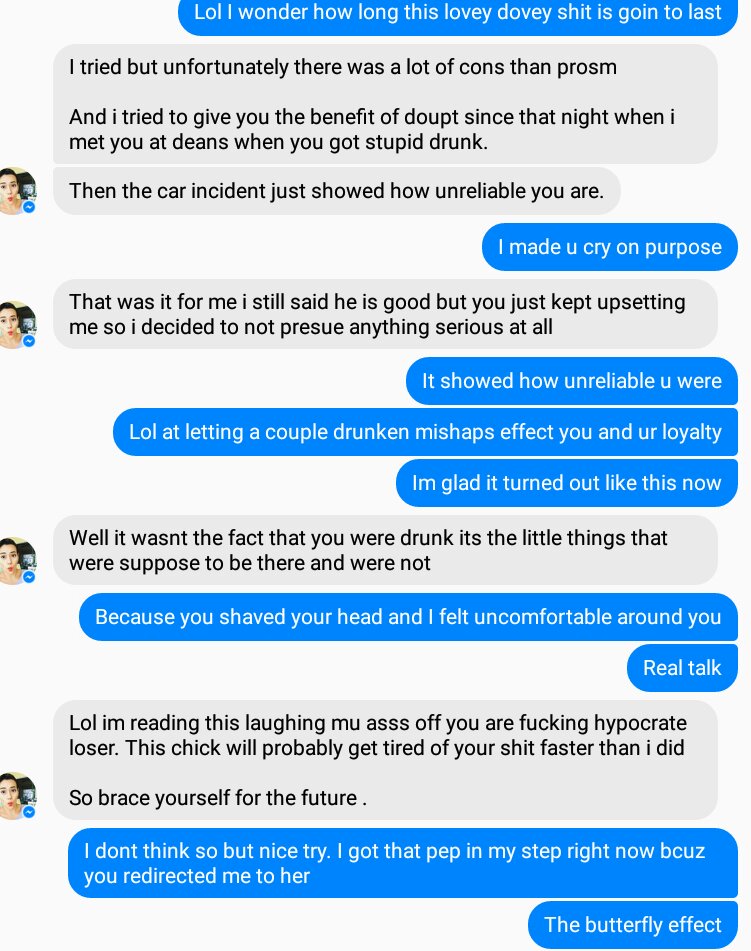This screenshot has height=951, width=751.
Task: Select 'Because you shaved your head' message
Action: coord(408,617)
